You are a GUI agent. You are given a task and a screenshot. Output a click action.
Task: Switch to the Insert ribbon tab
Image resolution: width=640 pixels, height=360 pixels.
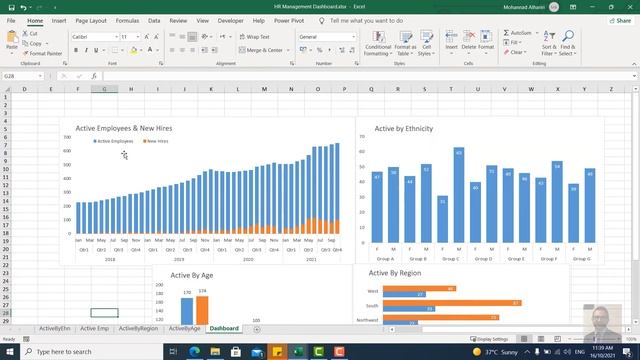[x=59, y=20]
